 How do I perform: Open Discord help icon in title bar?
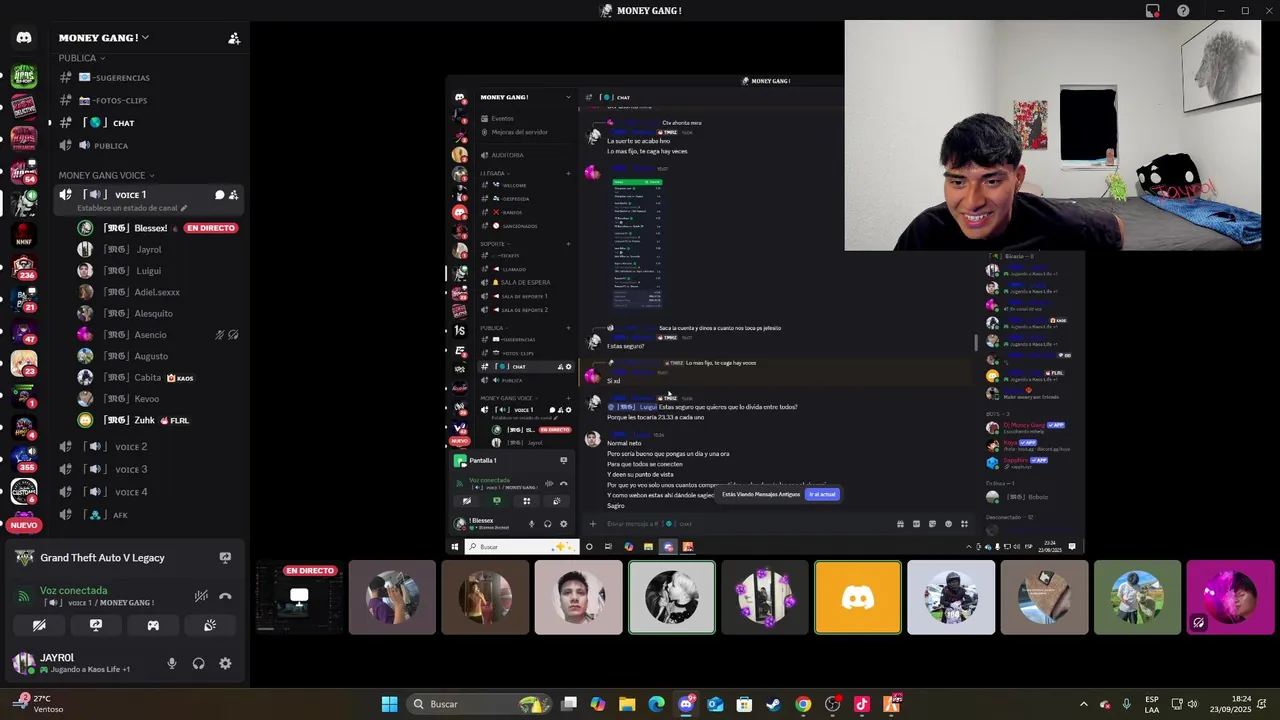coord(1183,10)
